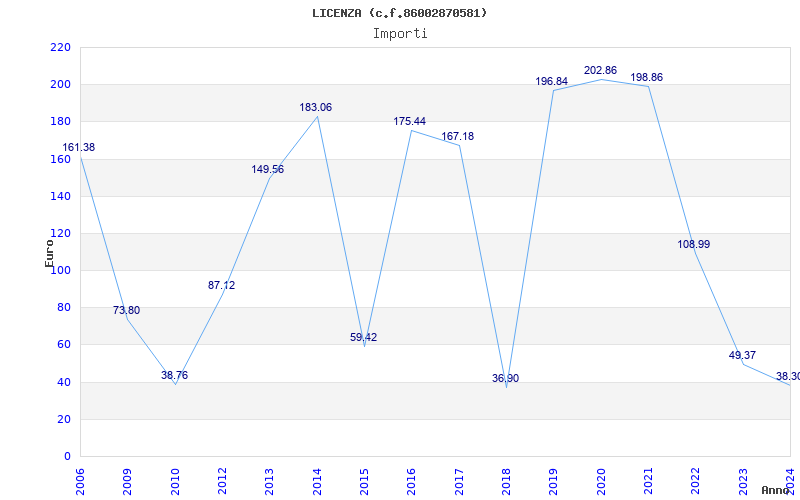Viewport: 800px width, 500px height.
Task: Click the Euro y-axis title
Action: coord(49,253)
